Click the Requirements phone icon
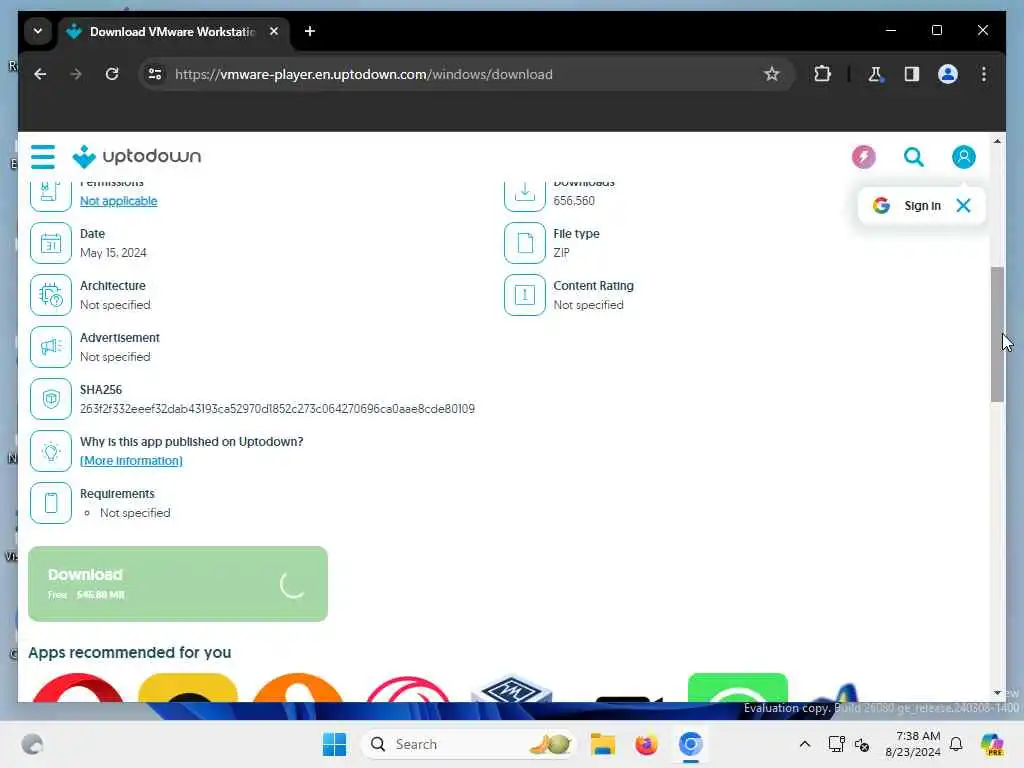Image resolution: width=1024 pixels, height=768 pixels. tap(51, 503)
